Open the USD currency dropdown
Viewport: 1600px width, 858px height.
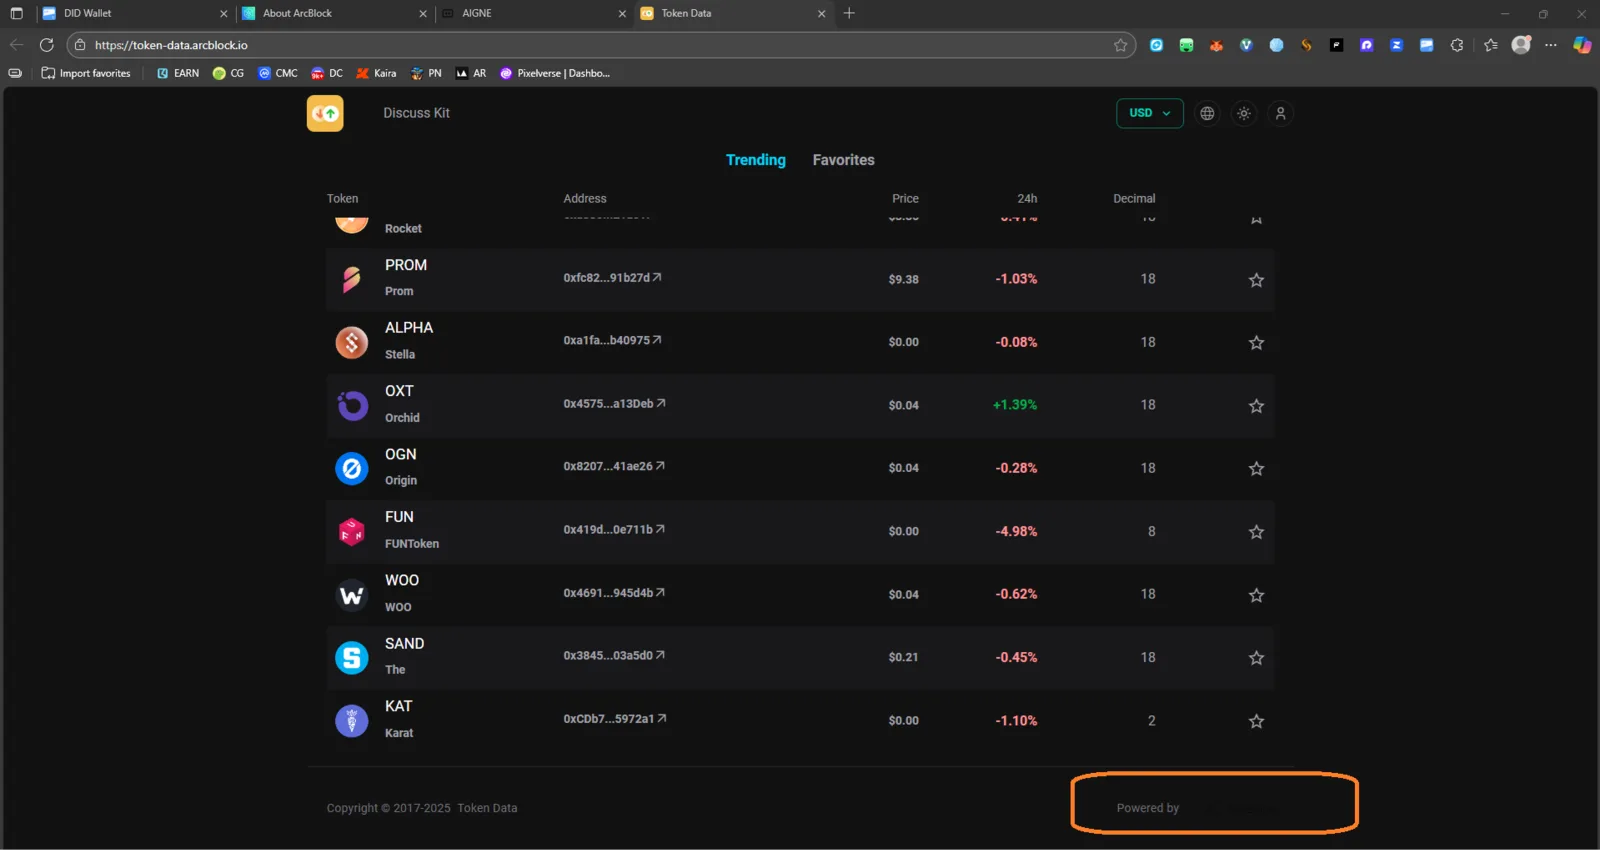click(x=1149, y=113)
